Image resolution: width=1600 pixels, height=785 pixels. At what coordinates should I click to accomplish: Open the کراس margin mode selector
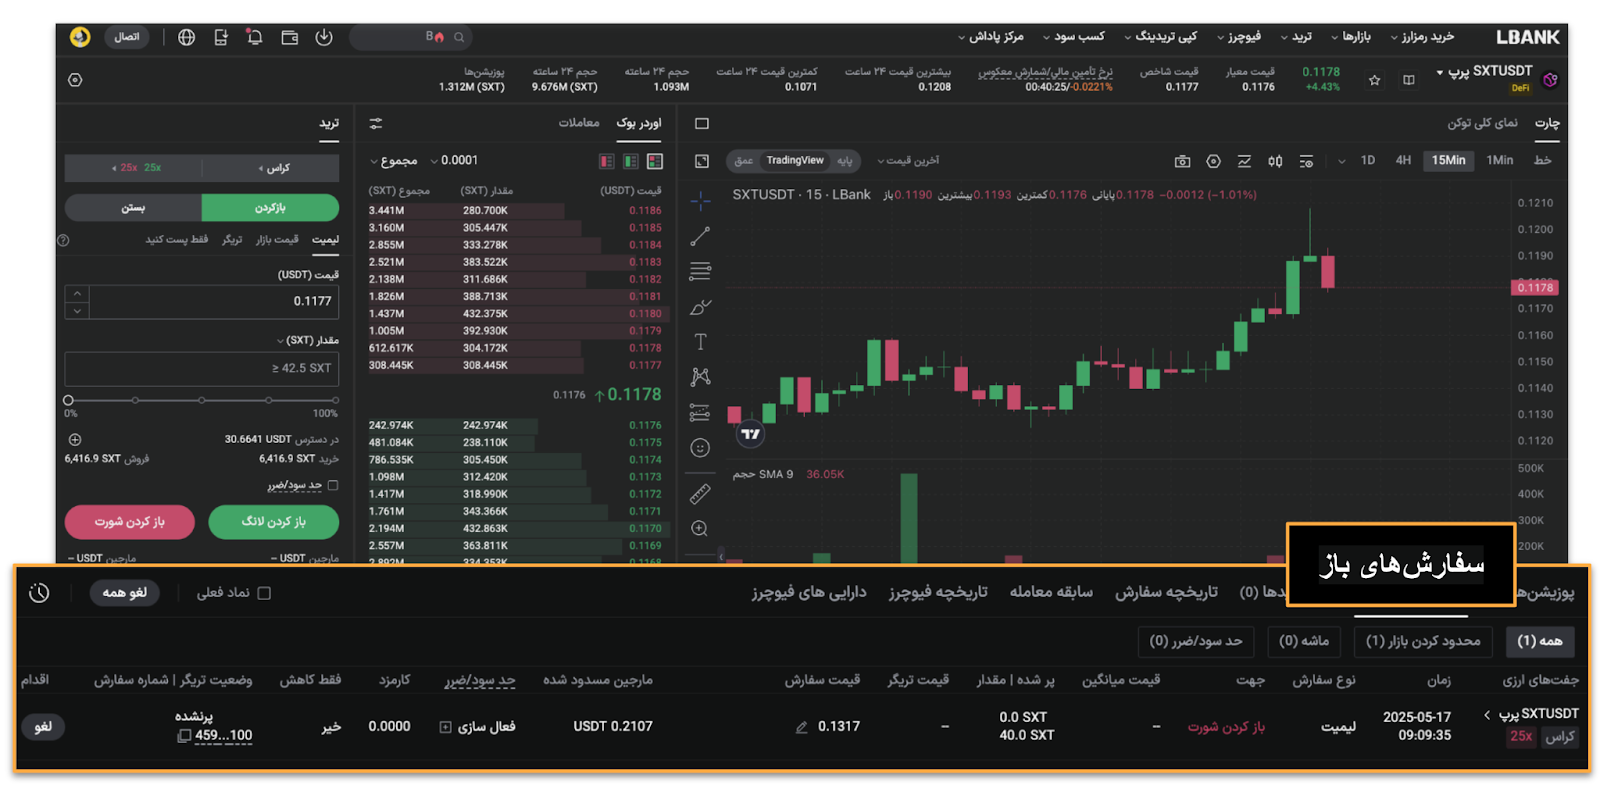(273, 168)
